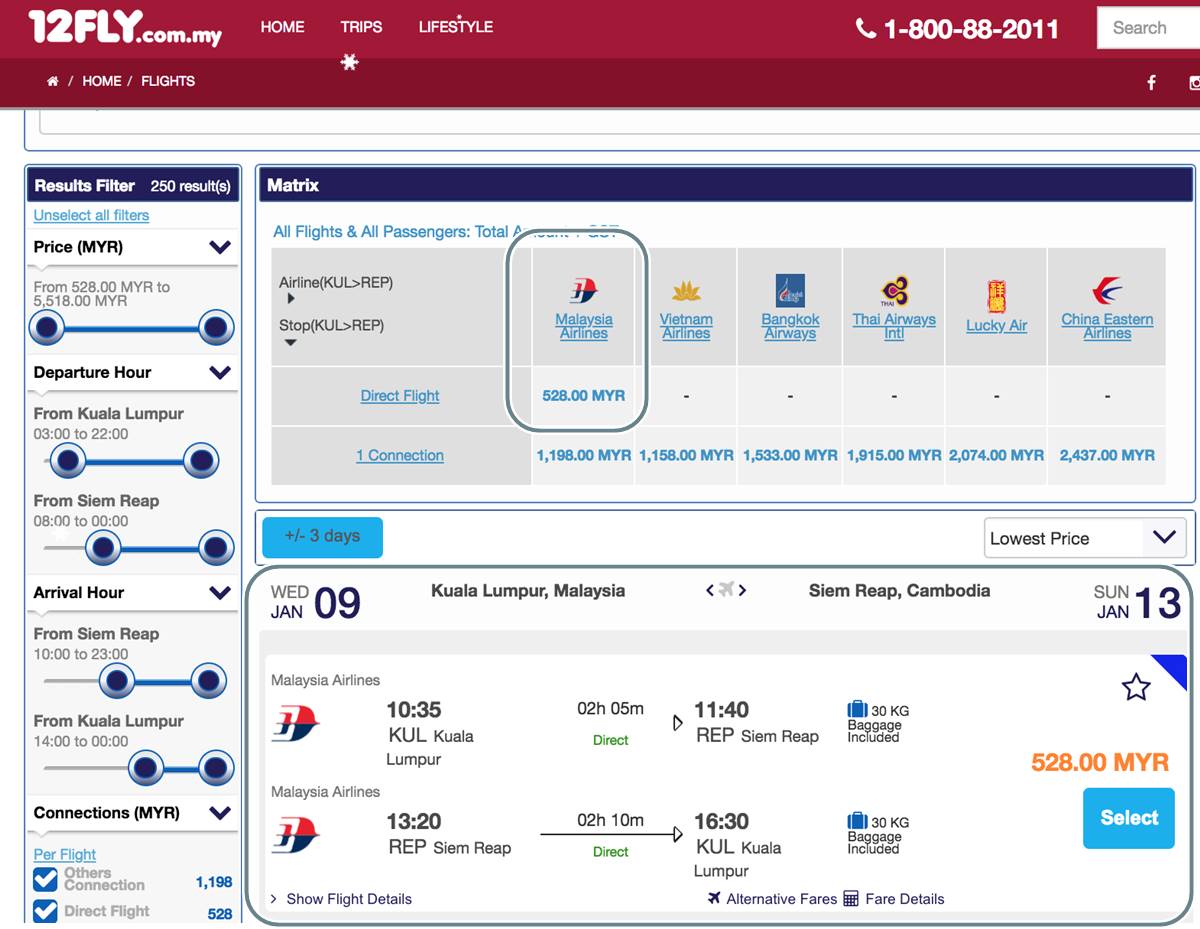Click the Fare Details text
1200x929 pixels.
coord(904,899)
